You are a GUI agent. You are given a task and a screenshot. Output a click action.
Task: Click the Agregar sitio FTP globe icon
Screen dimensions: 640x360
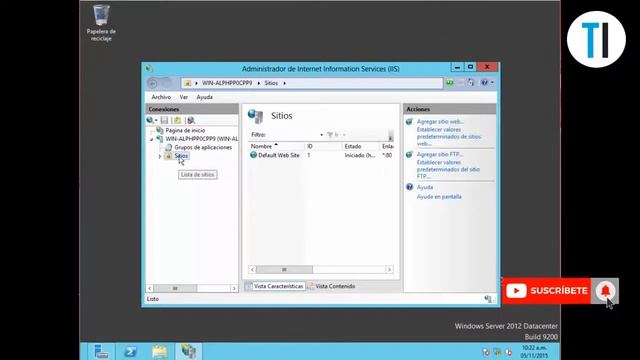pos(409,154)
